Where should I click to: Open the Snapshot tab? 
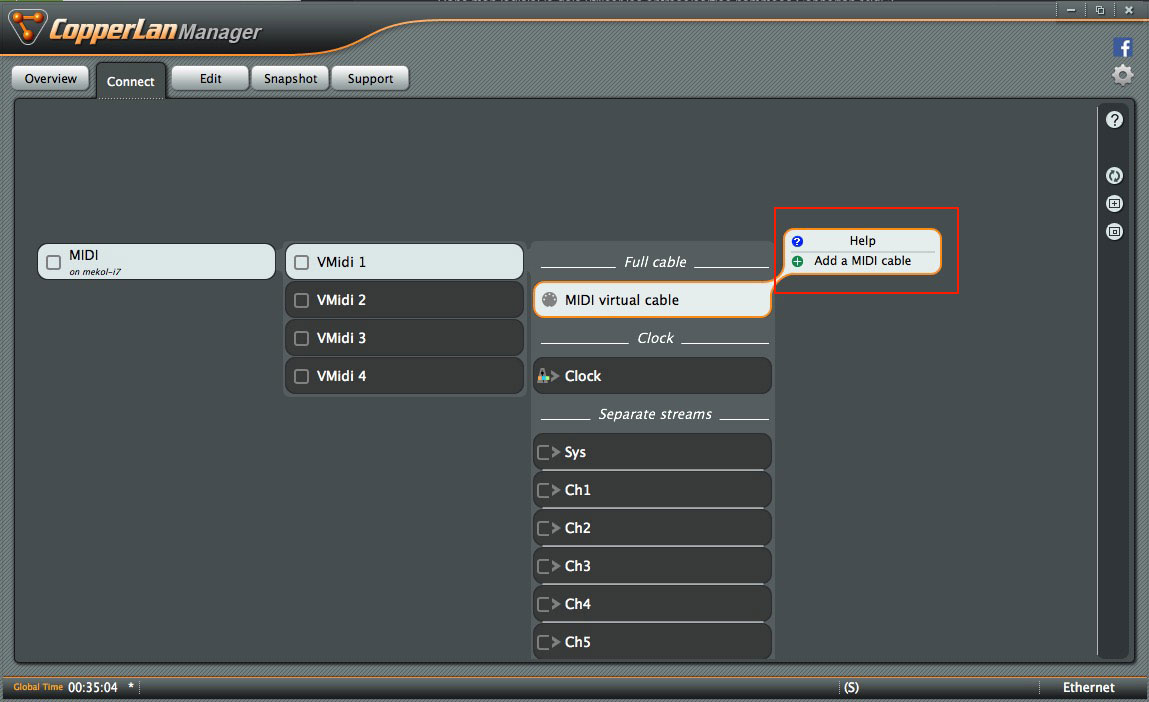[x=290, y=79]
